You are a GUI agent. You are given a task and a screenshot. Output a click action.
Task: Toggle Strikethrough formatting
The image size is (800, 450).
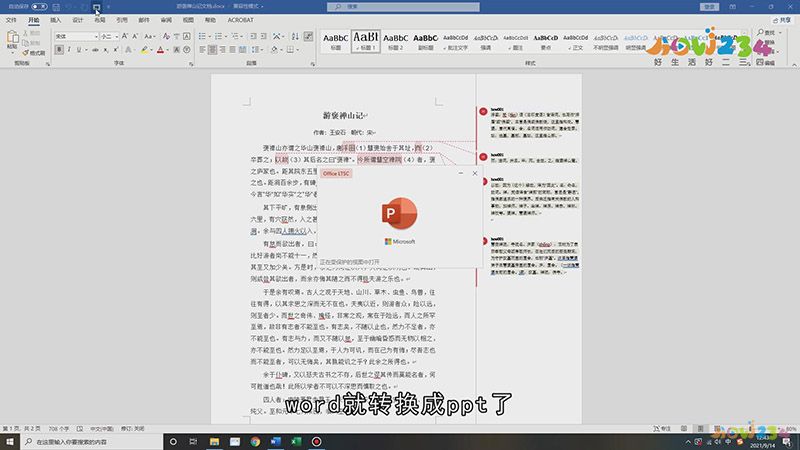(x=95, y=49)
